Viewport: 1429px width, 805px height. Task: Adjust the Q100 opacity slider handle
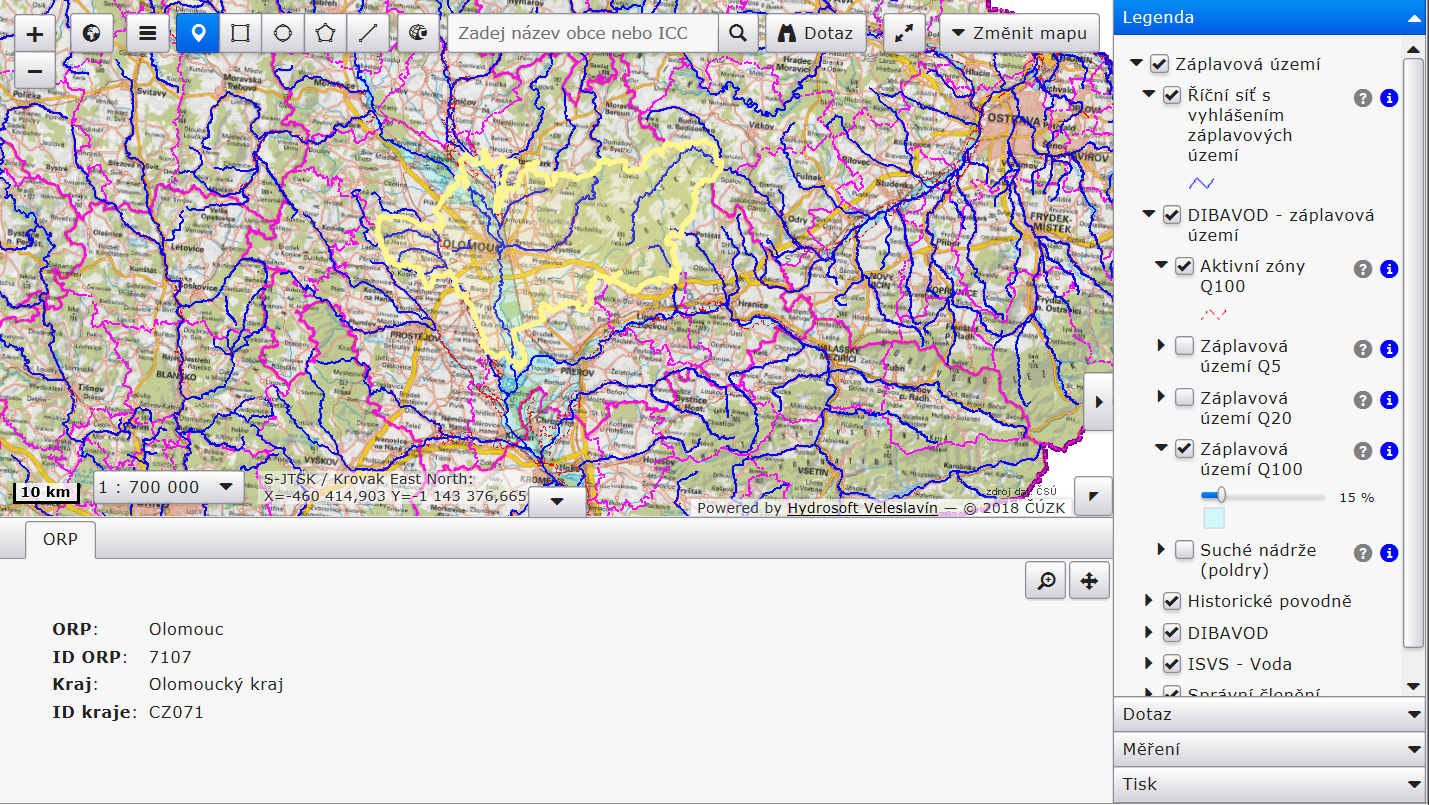(x=1221, y=495)
